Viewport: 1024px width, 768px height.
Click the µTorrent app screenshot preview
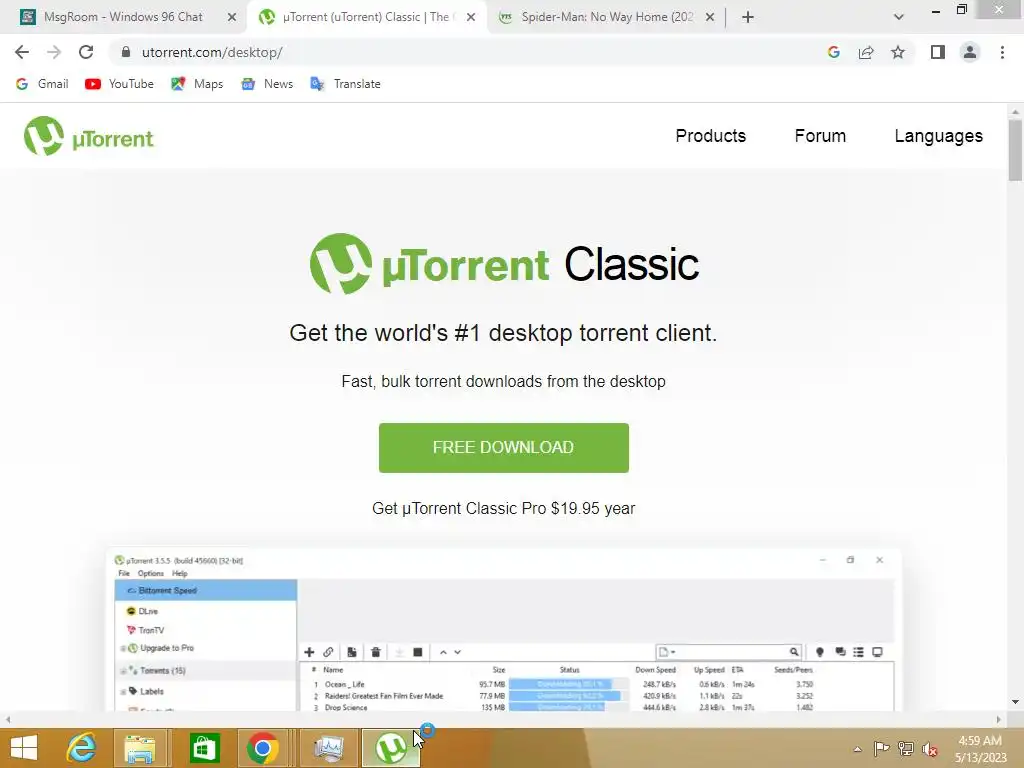click(x=504, y=630)
